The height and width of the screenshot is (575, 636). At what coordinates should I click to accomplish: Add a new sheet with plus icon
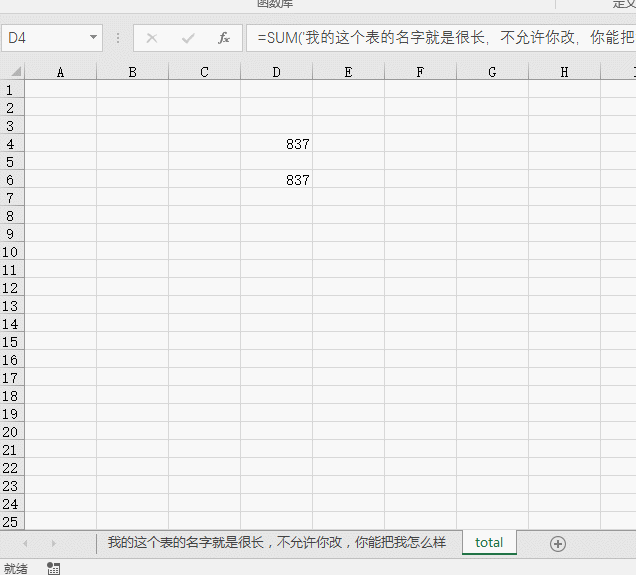point(558,544)
